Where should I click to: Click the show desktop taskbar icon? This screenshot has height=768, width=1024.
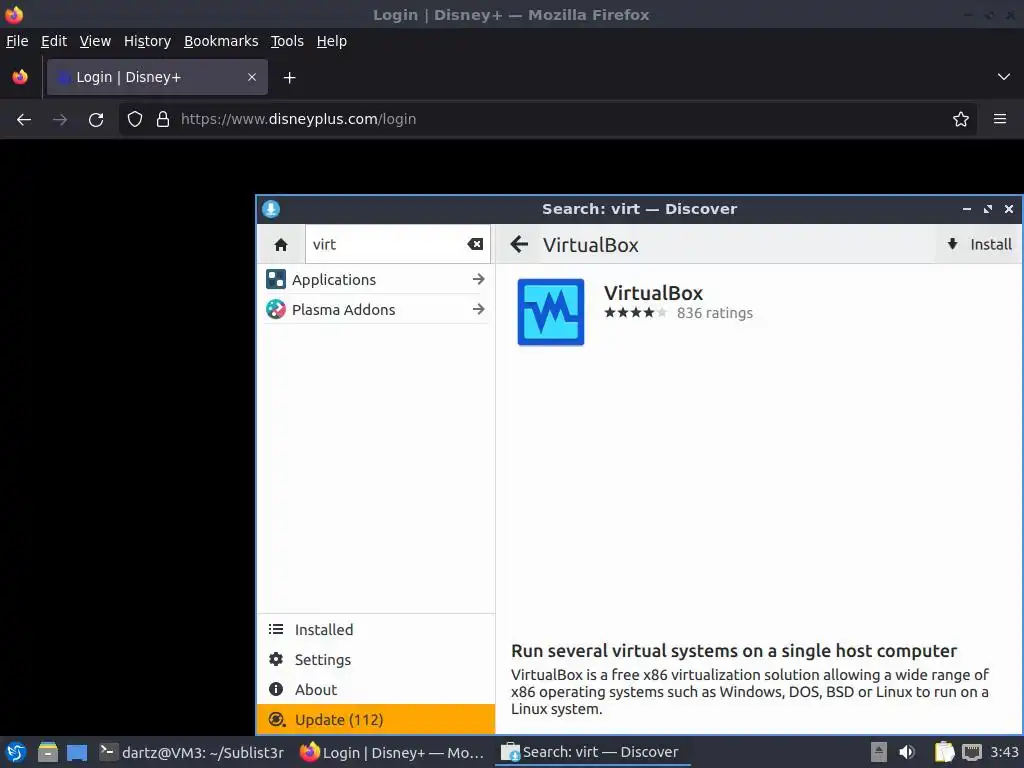pyautogui.click(x=77, y=753)
